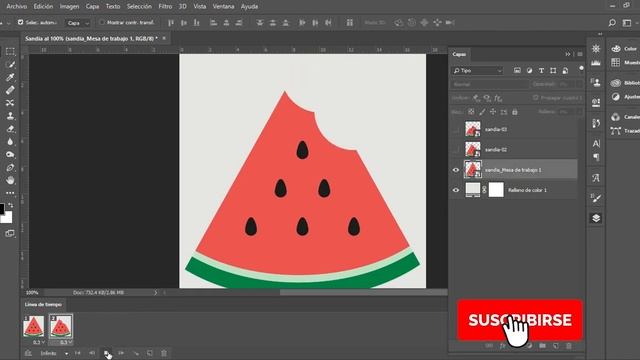Filter layers by pixel image kind
The width and height of the screenshot is (640, 360).
click(x=517, y=71)
